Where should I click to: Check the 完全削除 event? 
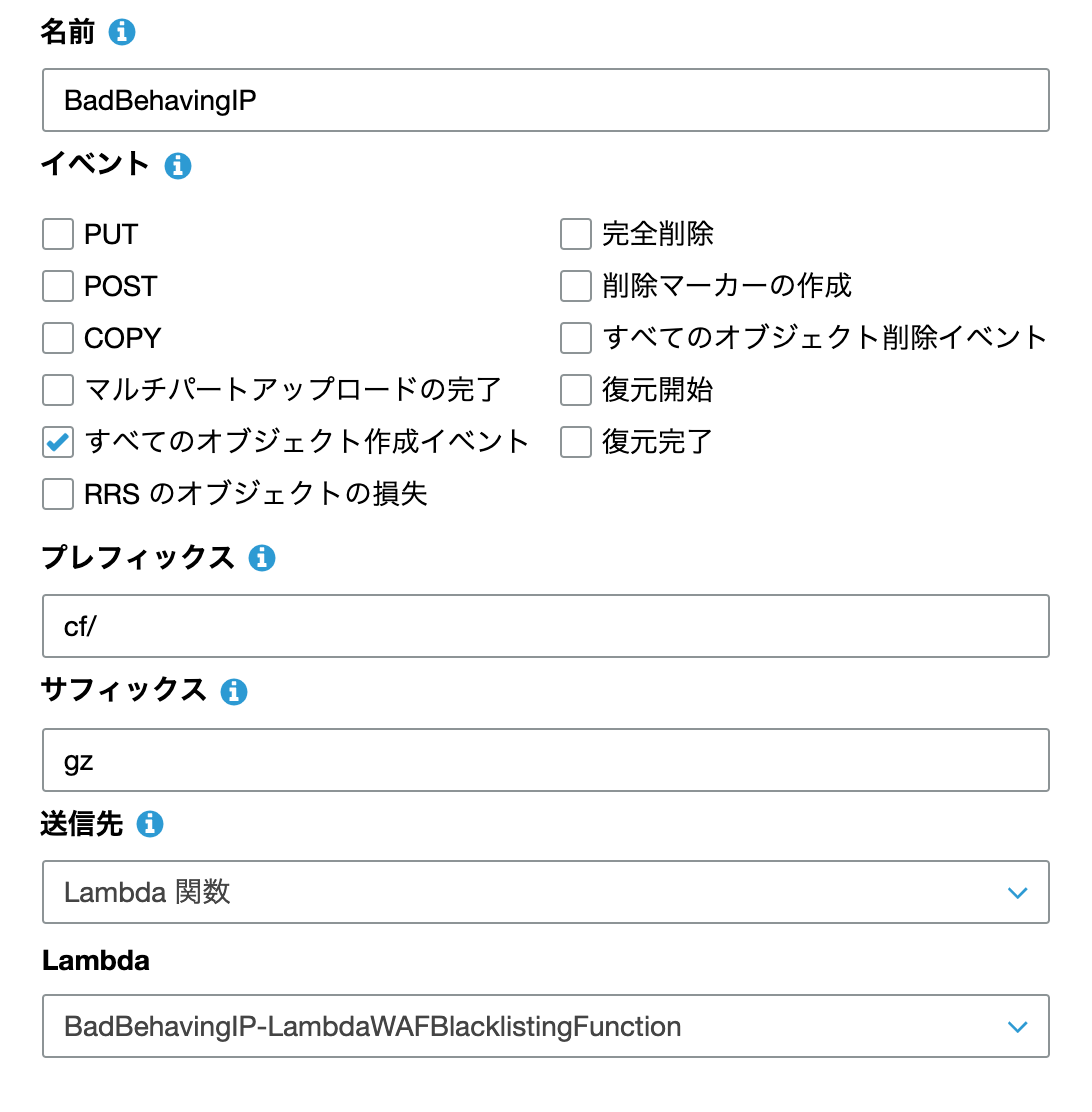point(575,233)
